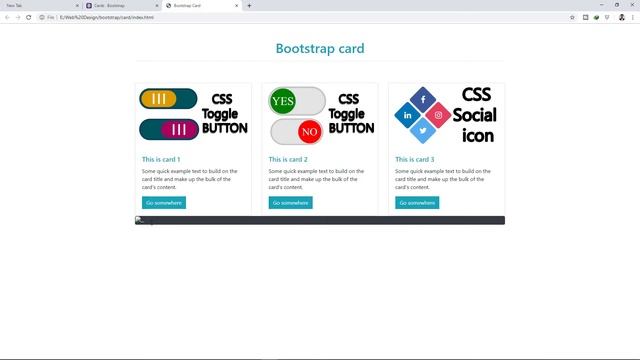640x360 pixels.
Task: Reload the current page
Action: [x=29, y=18]
